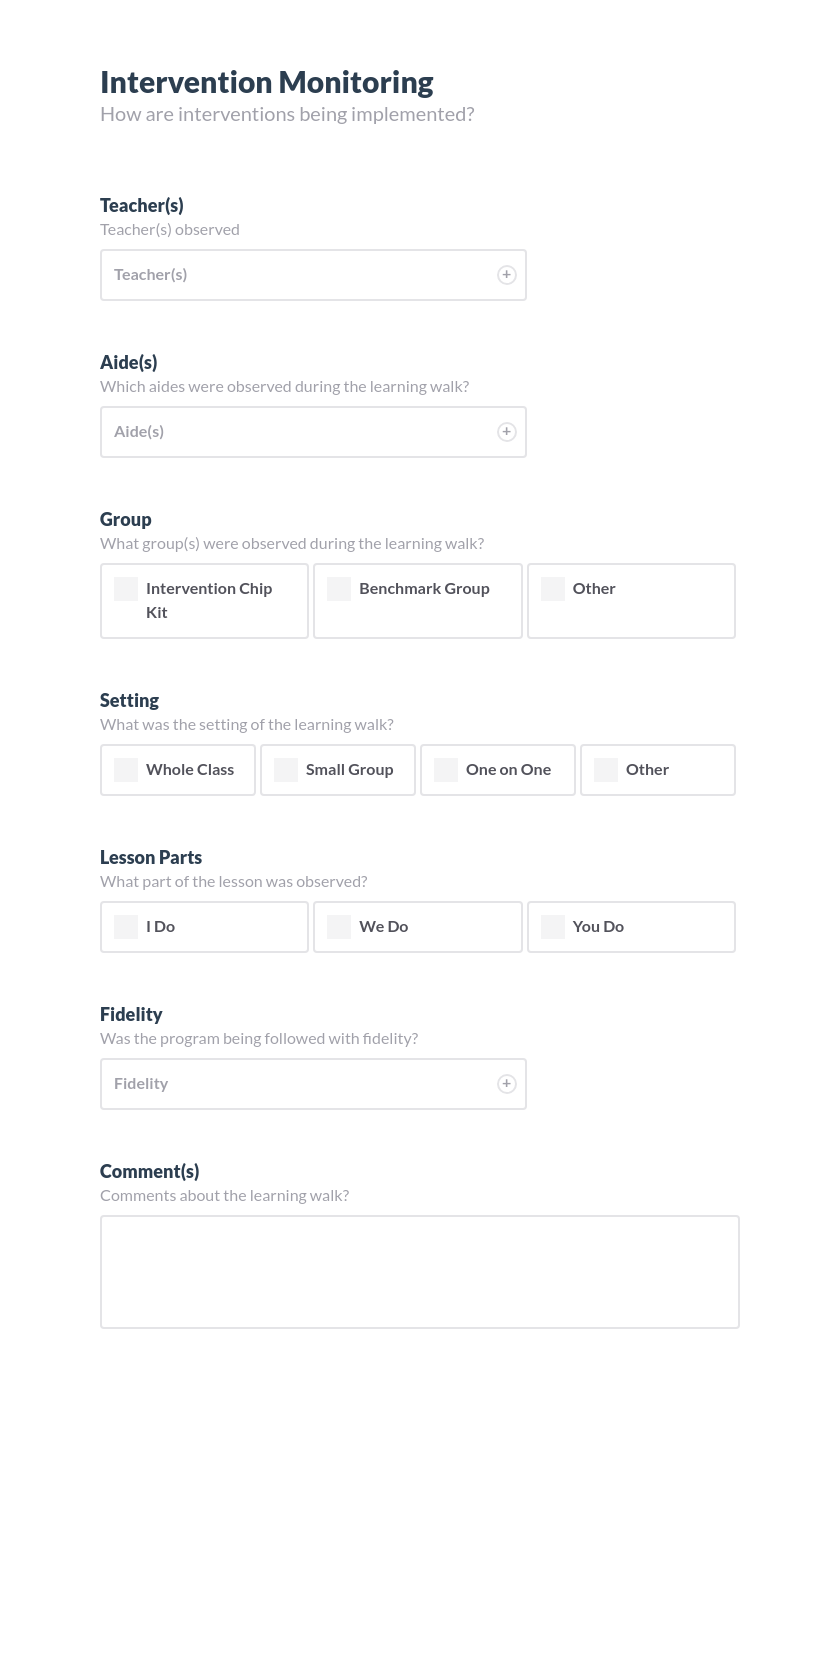840x1680 pixels.
Task: Select the Small Group checkbox
Action: (x=286, y=770)
